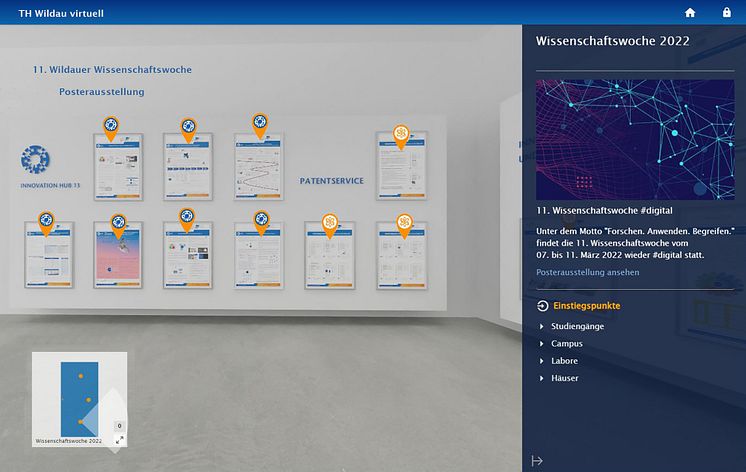Open the Posterausstellung ansehen link
The width and height of the screenshot is (746, 472).
tap(587, 272)
